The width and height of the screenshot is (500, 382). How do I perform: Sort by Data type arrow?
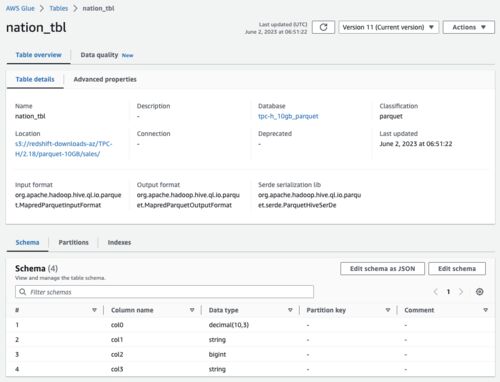[x=290, y=310]
